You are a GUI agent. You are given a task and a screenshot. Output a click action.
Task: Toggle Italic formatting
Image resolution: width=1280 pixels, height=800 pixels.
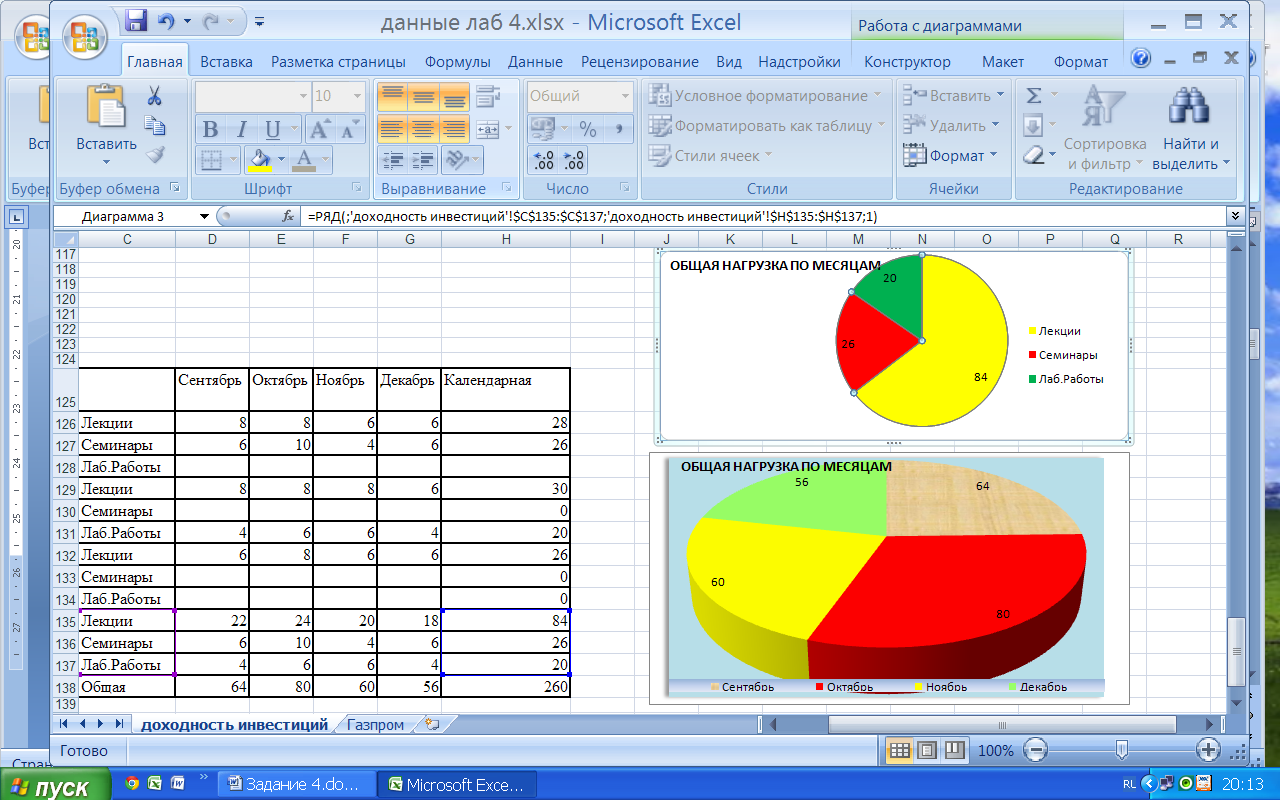pos(241,130)
